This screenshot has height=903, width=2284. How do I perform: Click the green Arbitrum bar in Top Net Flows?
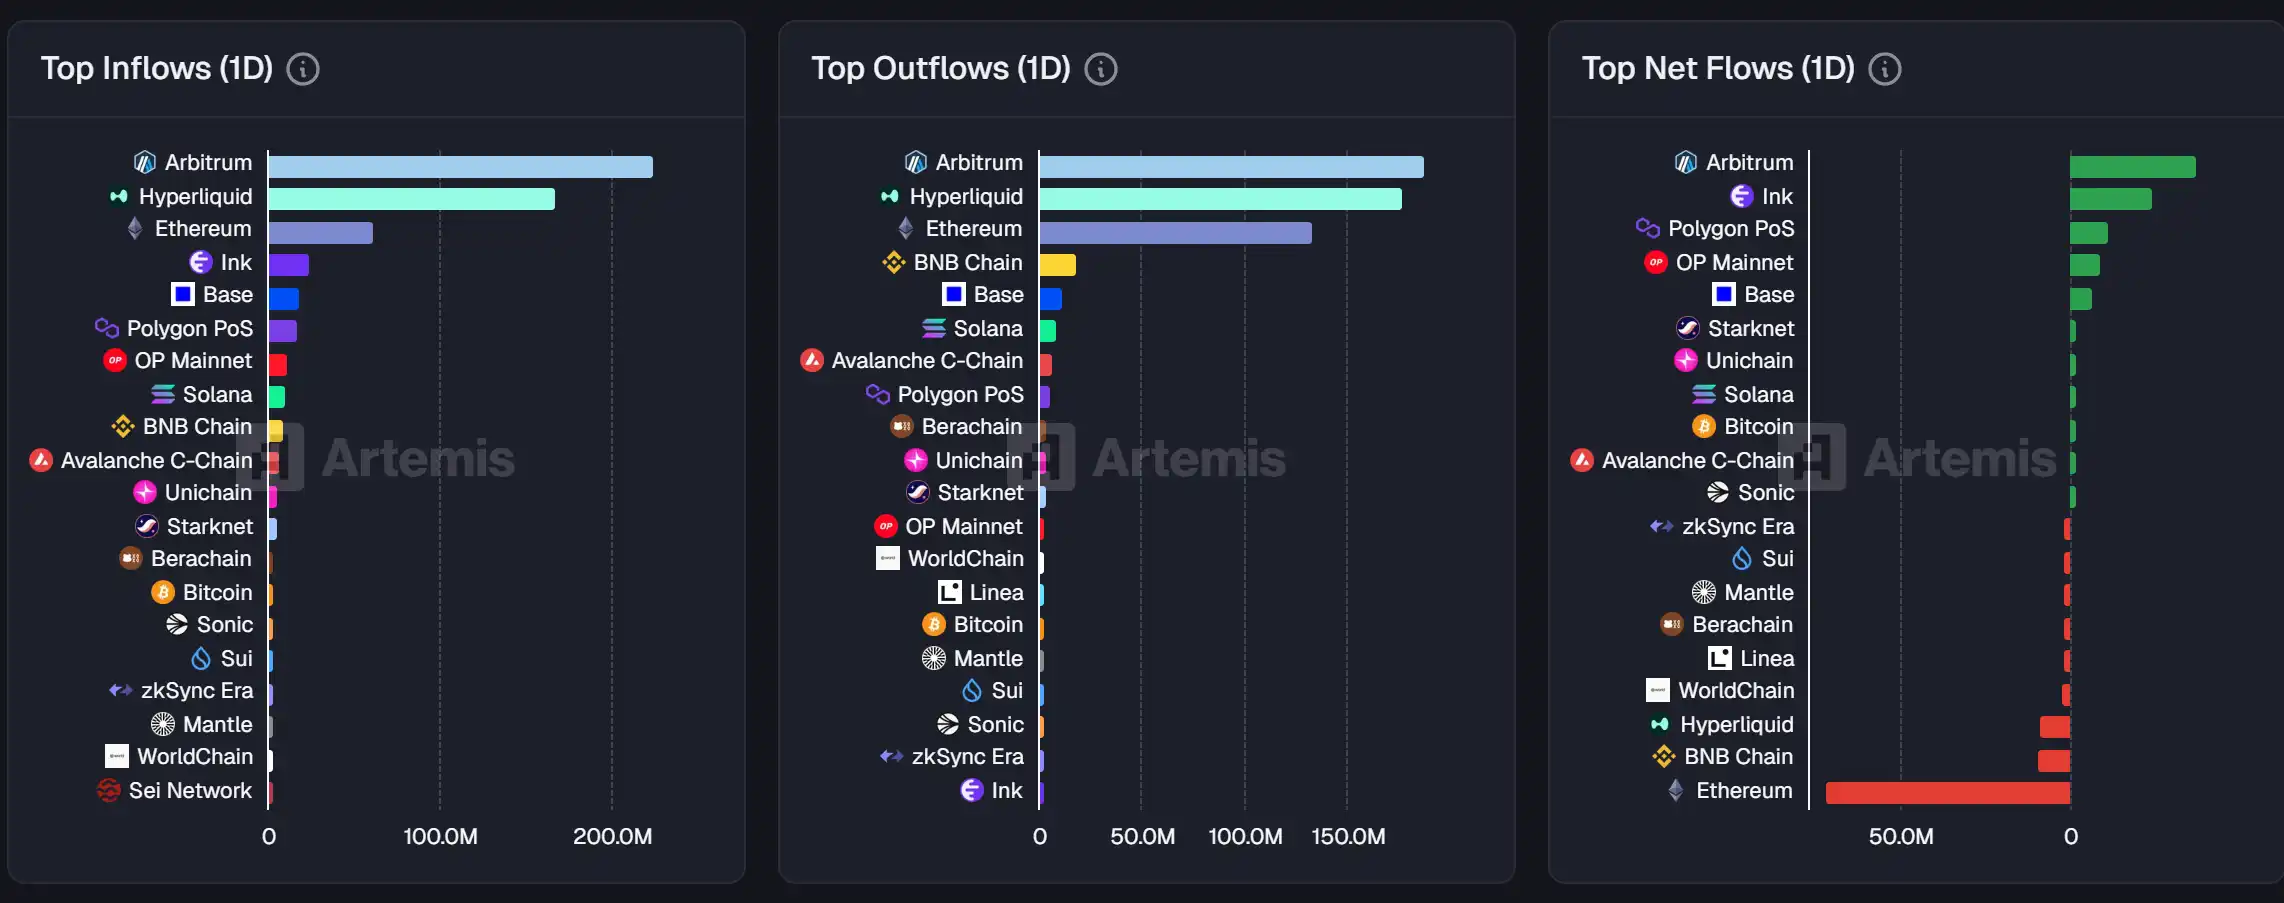[2132, 167]
